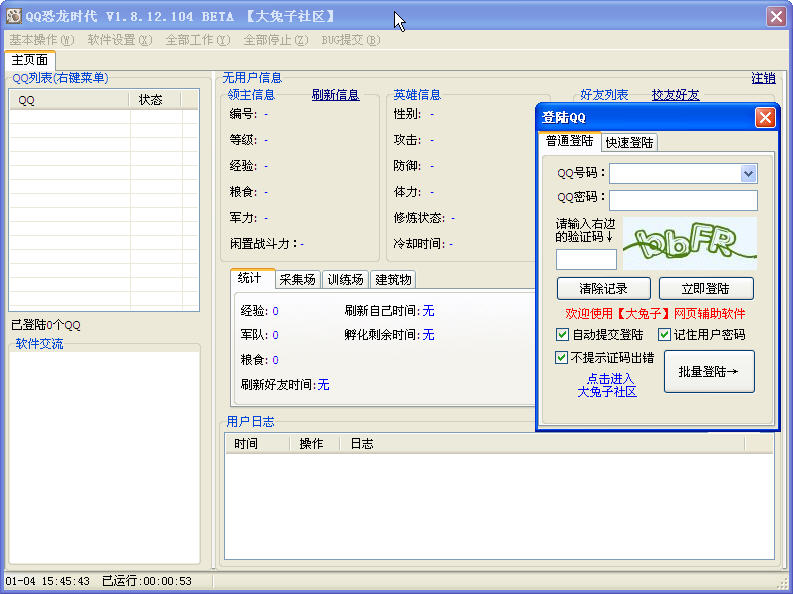Click the 日志 column header in user log

542,444
